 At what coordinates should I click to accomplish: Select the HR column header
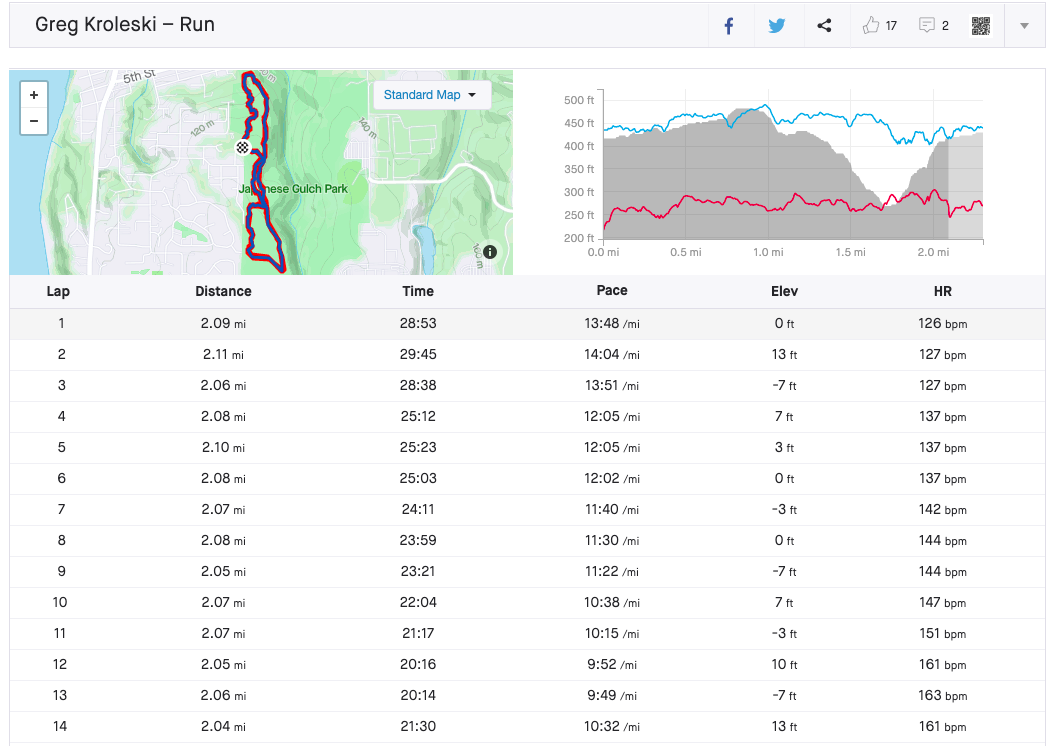(942, 291)
